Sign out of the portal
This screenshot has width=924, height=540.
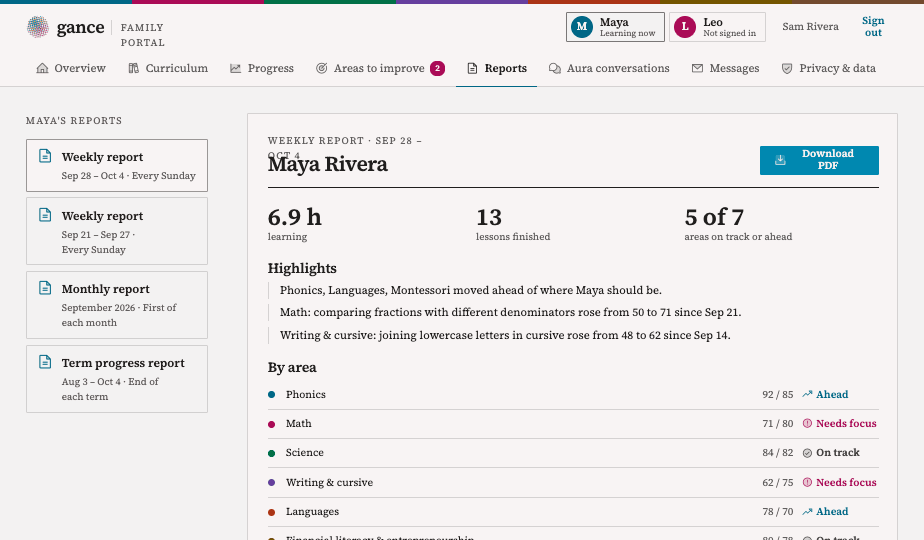coord(873,27)
